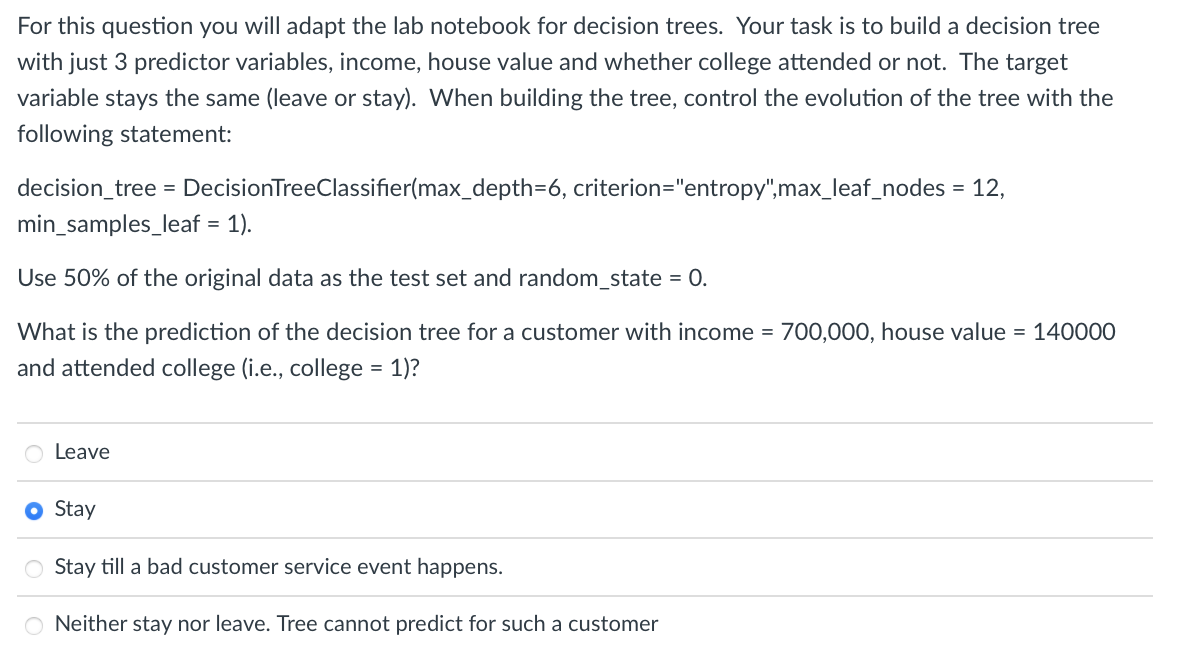This screenshot has height=666, width=1180.
Task: Click the "Leave" answer label text
Action: [81, 452]
